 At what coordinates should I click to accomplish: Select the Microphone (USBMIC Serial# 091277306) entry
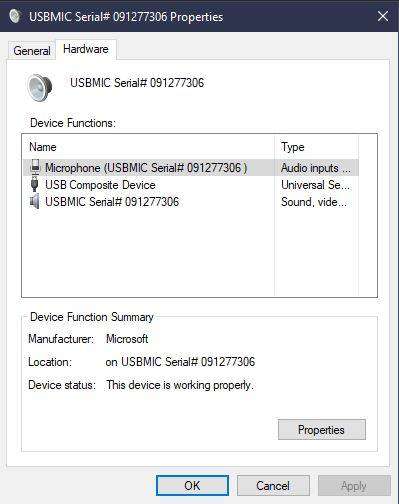click(x=146, y=168)
